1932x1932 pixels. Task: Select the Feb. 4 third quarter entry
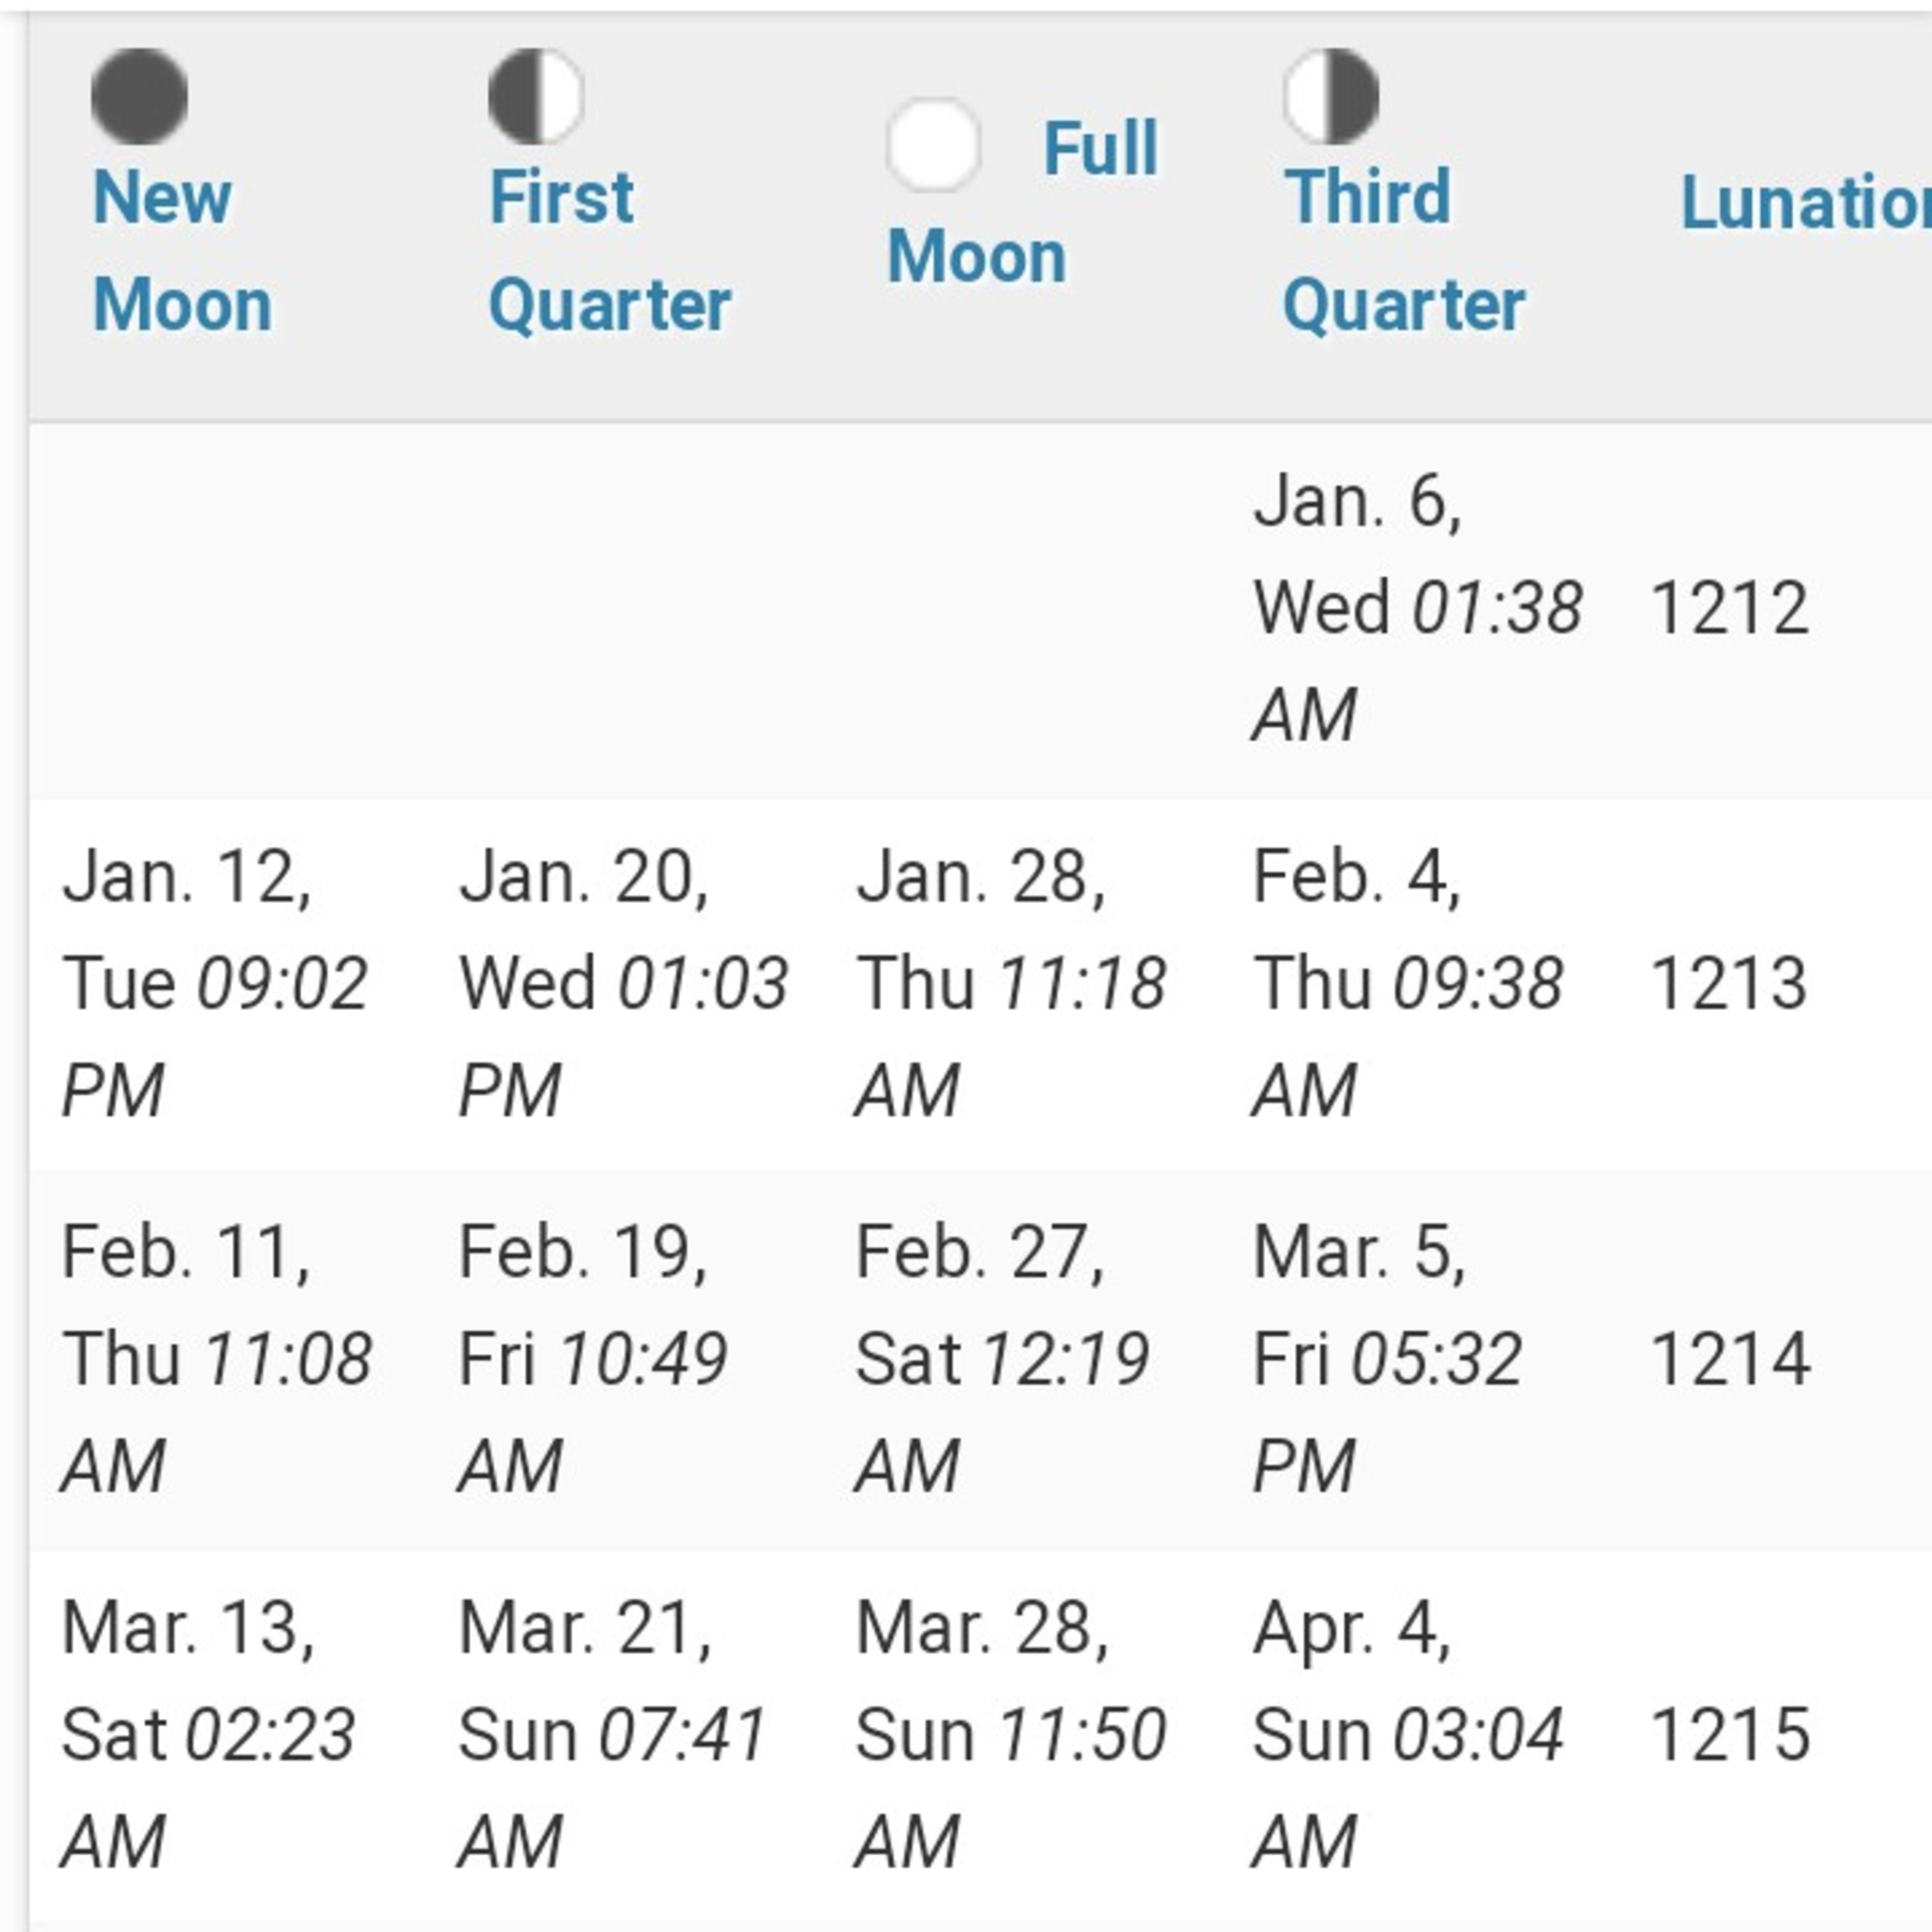coord(1408,983)
